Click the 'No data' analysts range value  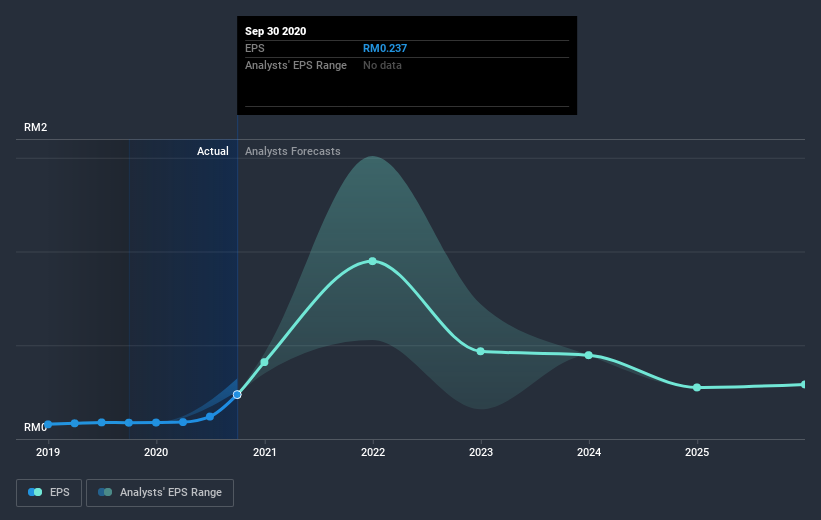pos(382,65)
